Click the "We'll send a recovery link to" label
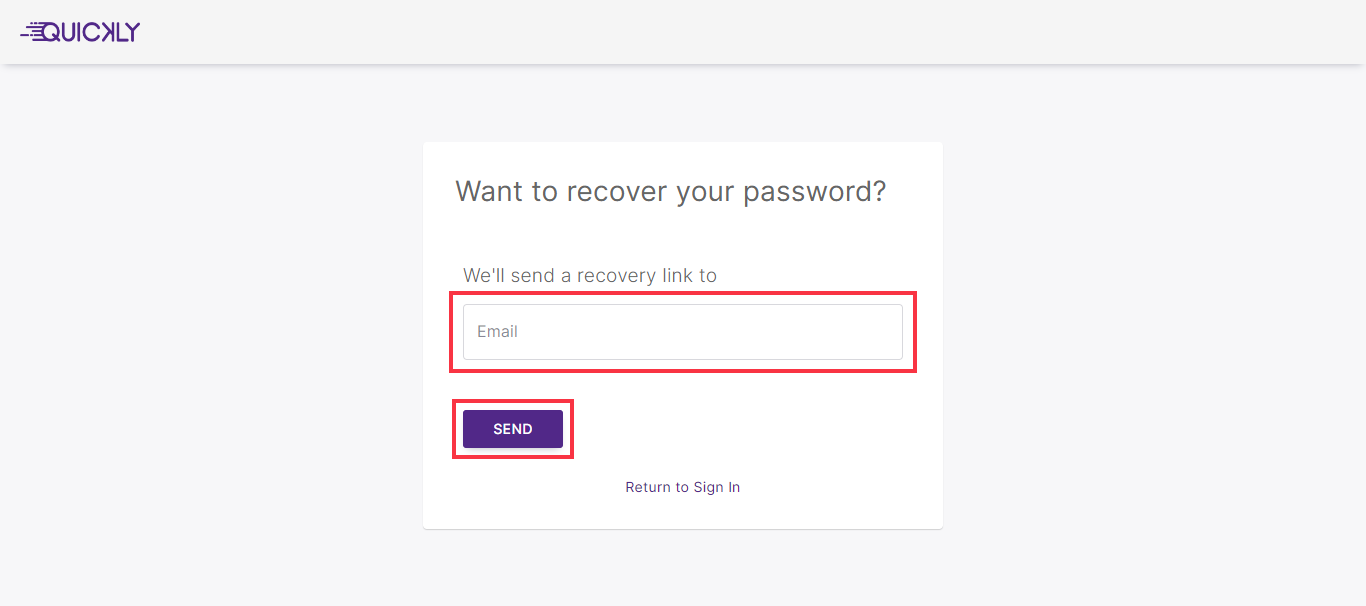The image size is (1366, 606). click(589, 275)
